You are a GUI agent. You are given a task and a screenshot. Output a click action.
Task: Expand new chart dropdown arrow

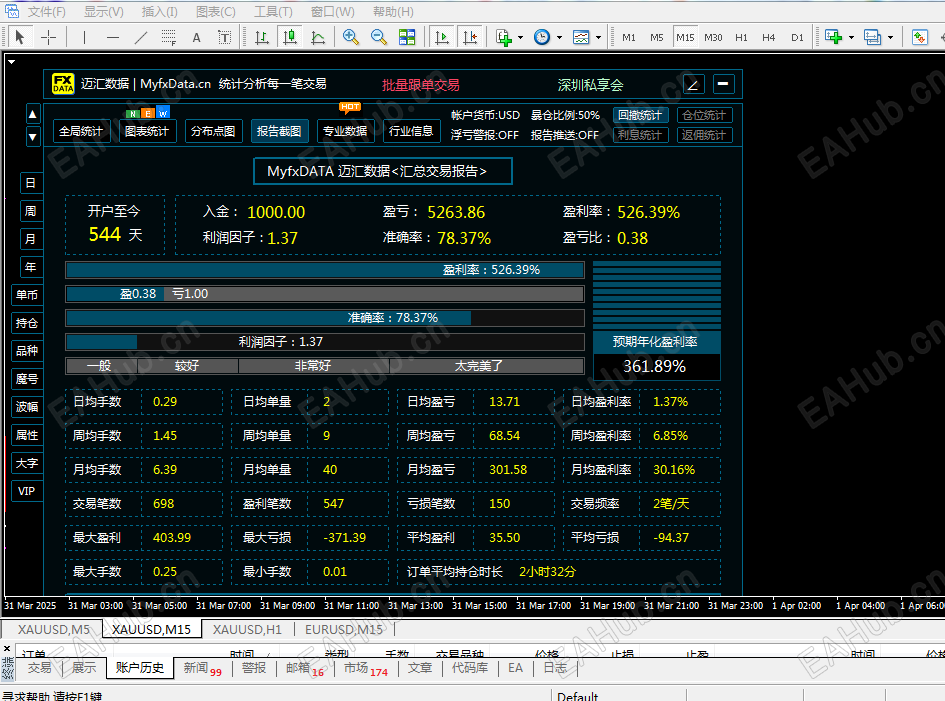pos(851,37)
